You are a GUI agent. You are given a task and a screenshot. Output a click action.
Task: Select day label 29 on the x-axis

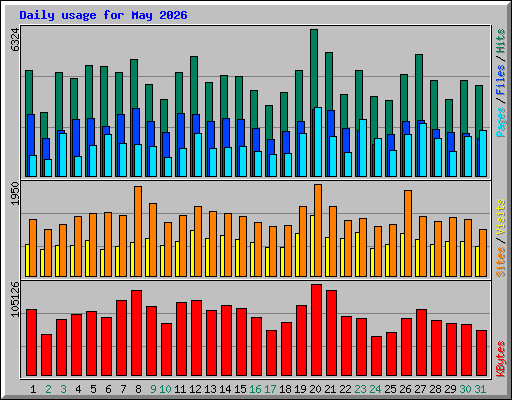coord(450,389)
